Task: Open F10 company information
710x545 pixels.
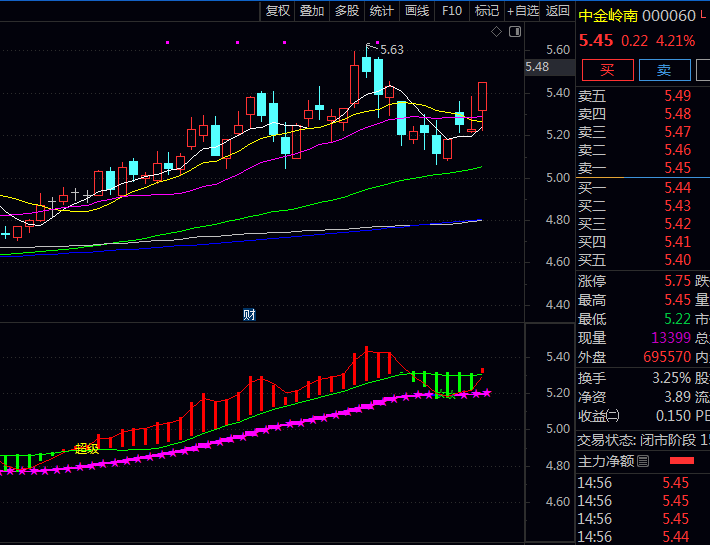Action: tap(452, 11)
